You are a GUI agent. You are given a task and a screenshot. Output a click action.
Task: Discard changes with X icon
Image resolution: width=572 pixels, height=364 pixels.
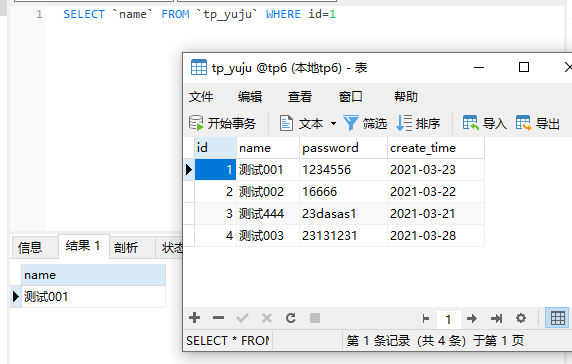(267, 318)
